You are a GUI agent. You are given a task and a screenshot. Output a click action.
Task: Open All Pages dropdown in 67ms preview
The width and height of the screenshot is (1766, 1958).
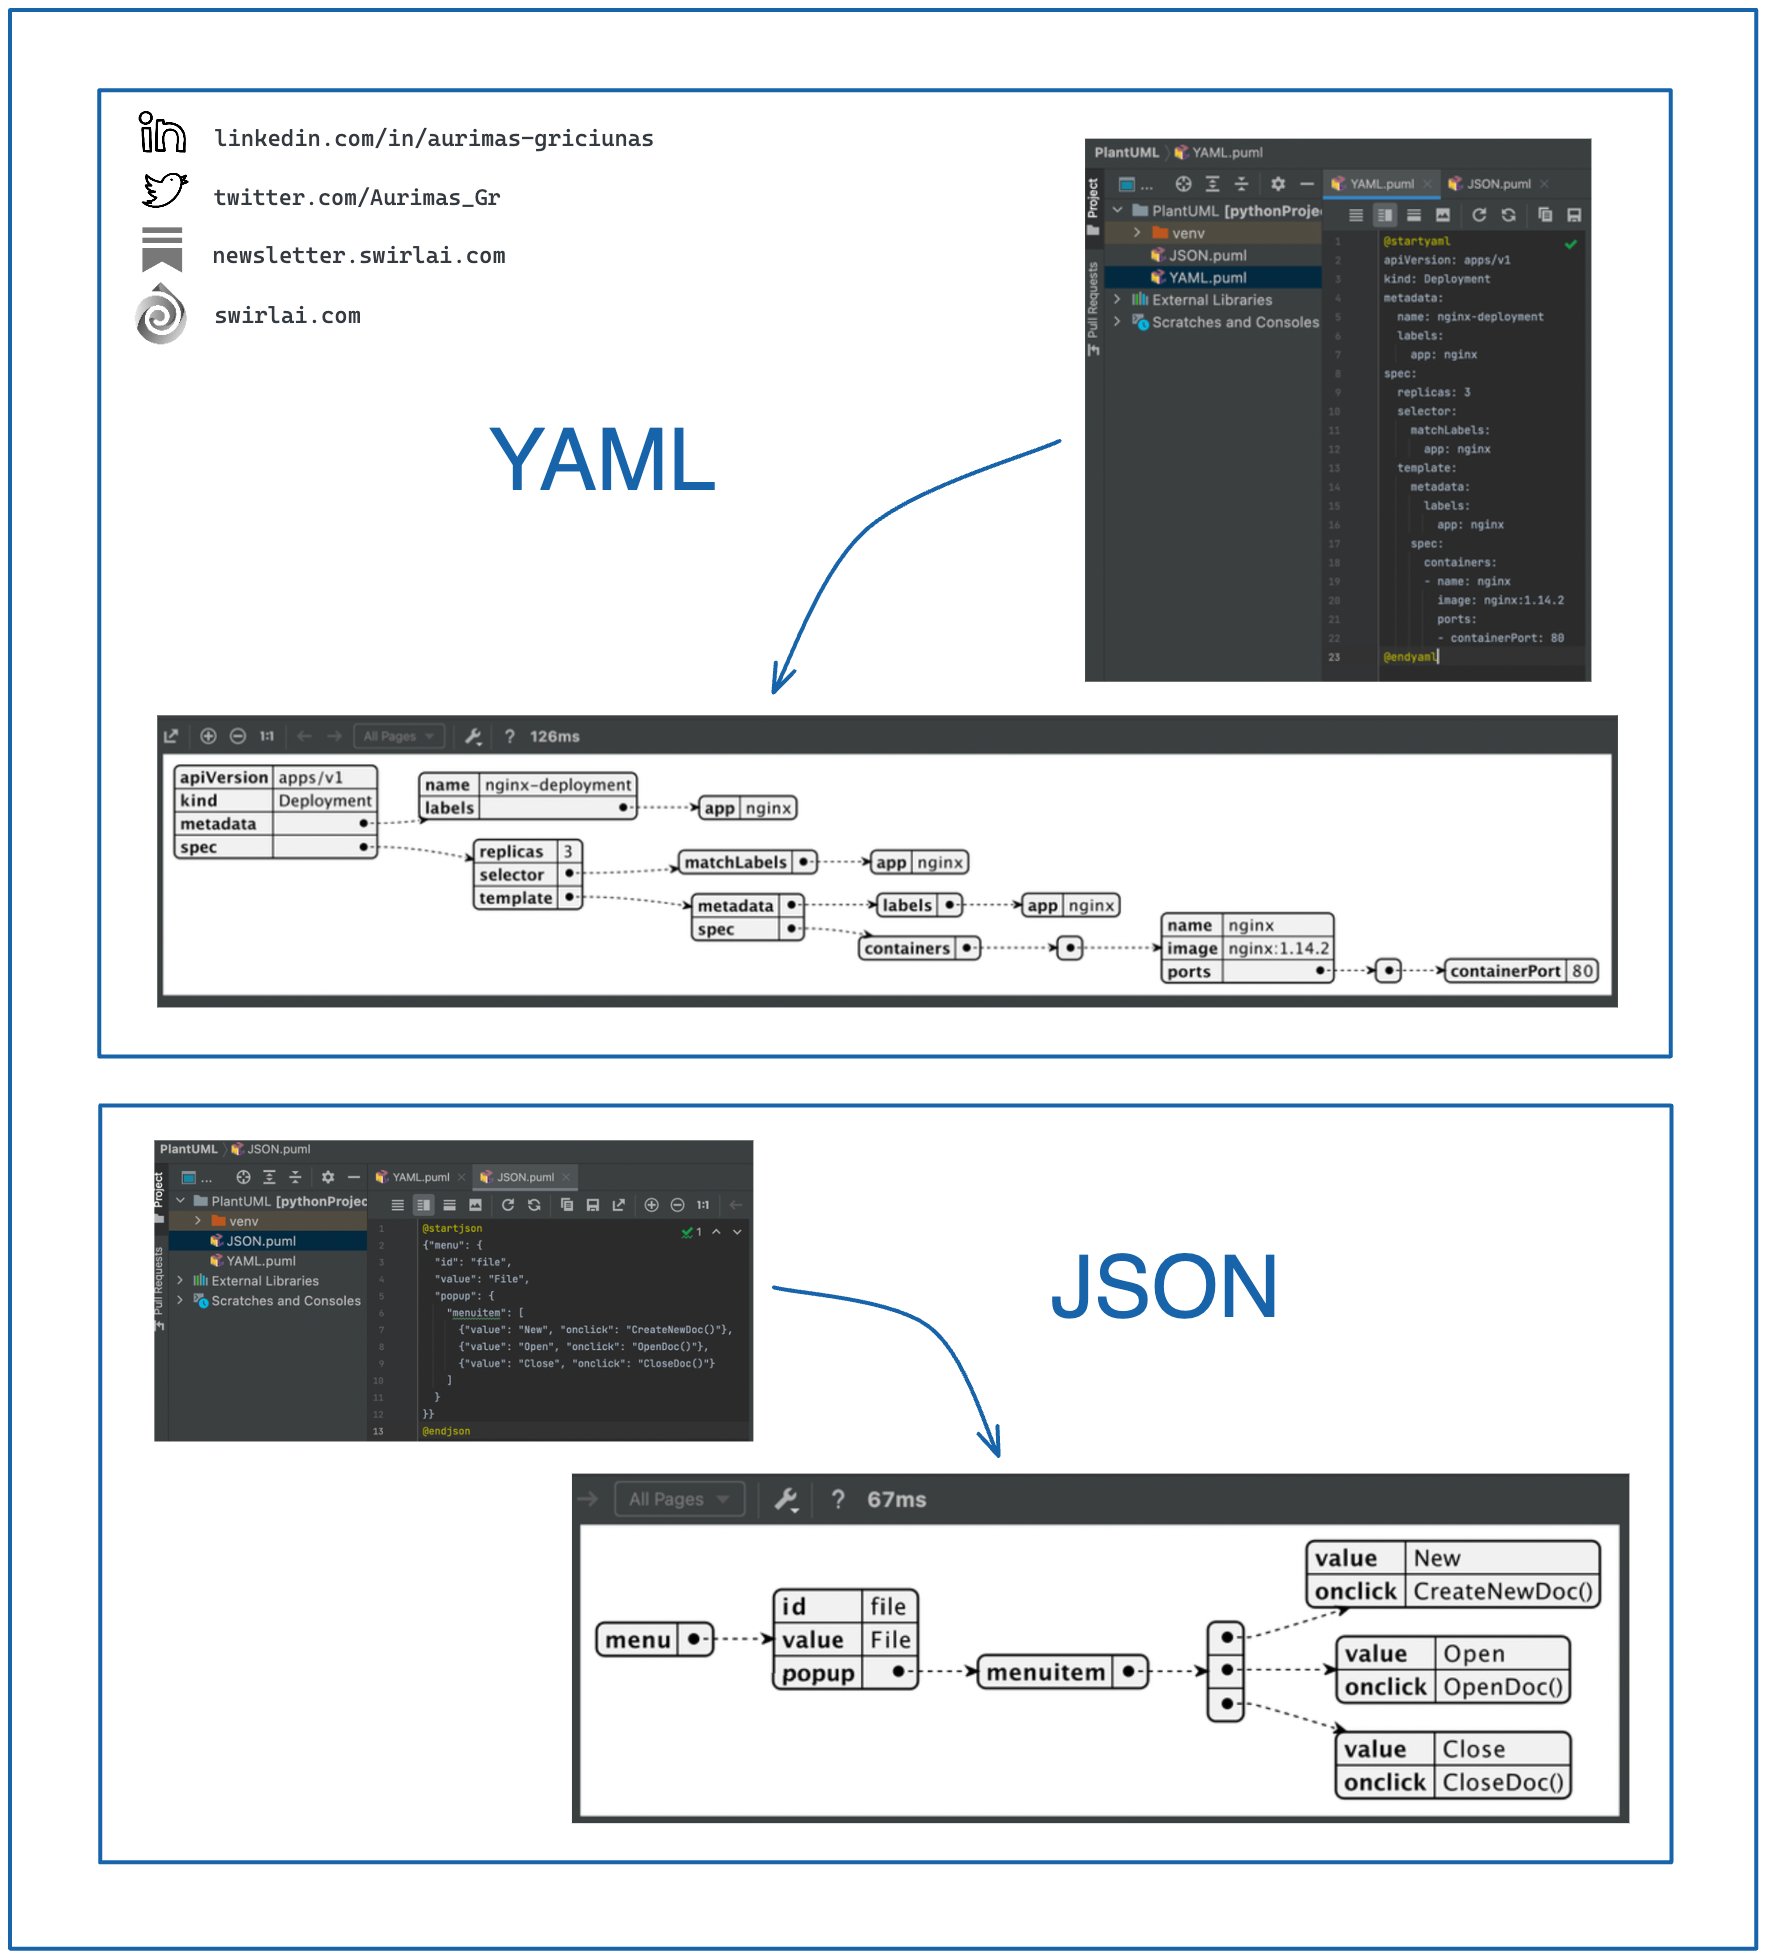[x=679, y=1499]
